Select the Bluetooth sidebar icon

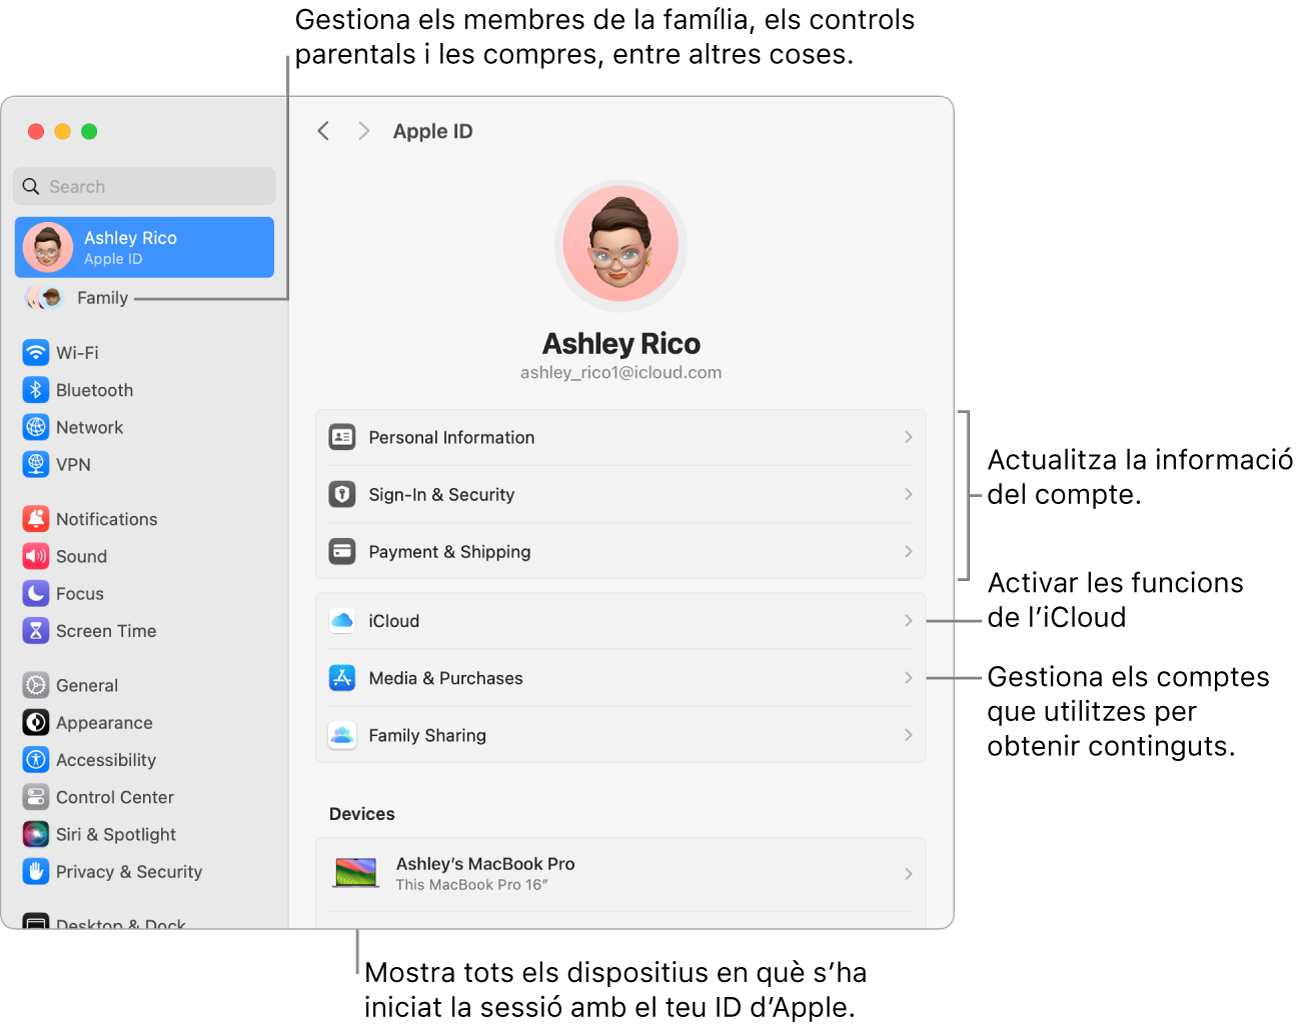coord(36,390)
